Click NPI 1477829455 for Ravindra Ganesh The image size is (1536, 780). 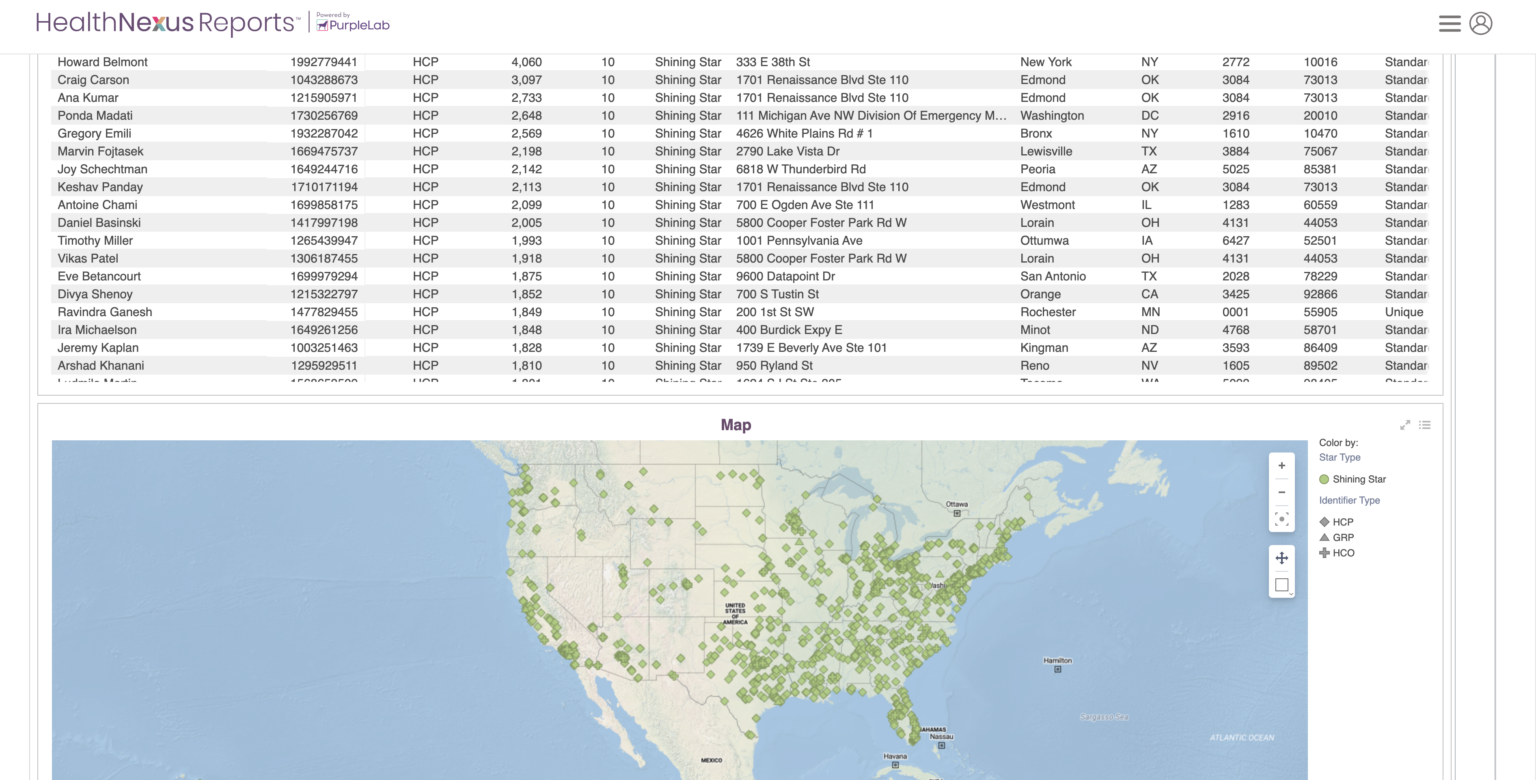324,312
